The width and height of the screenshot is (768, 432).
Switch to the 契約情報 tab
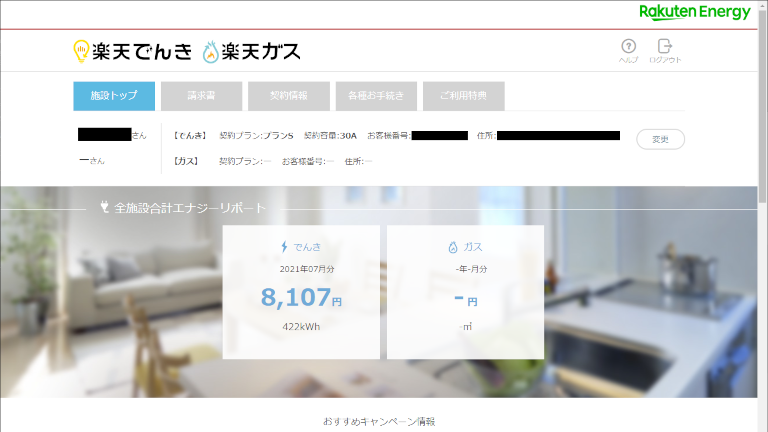pos(289,96)
